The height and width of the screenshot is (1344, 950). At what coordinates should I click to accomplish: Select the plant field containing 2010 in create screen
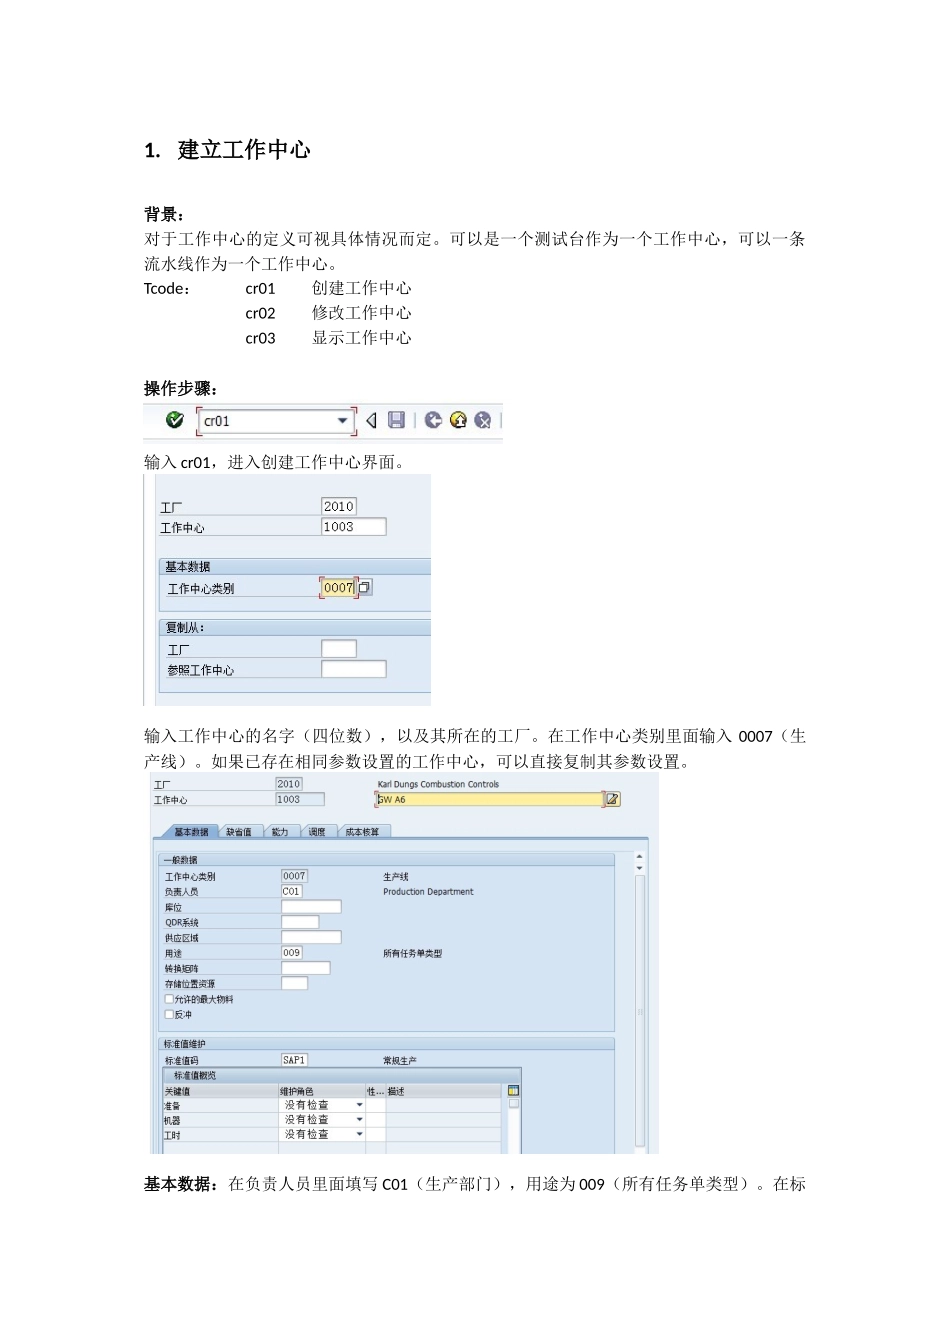(x=339, y=506)
